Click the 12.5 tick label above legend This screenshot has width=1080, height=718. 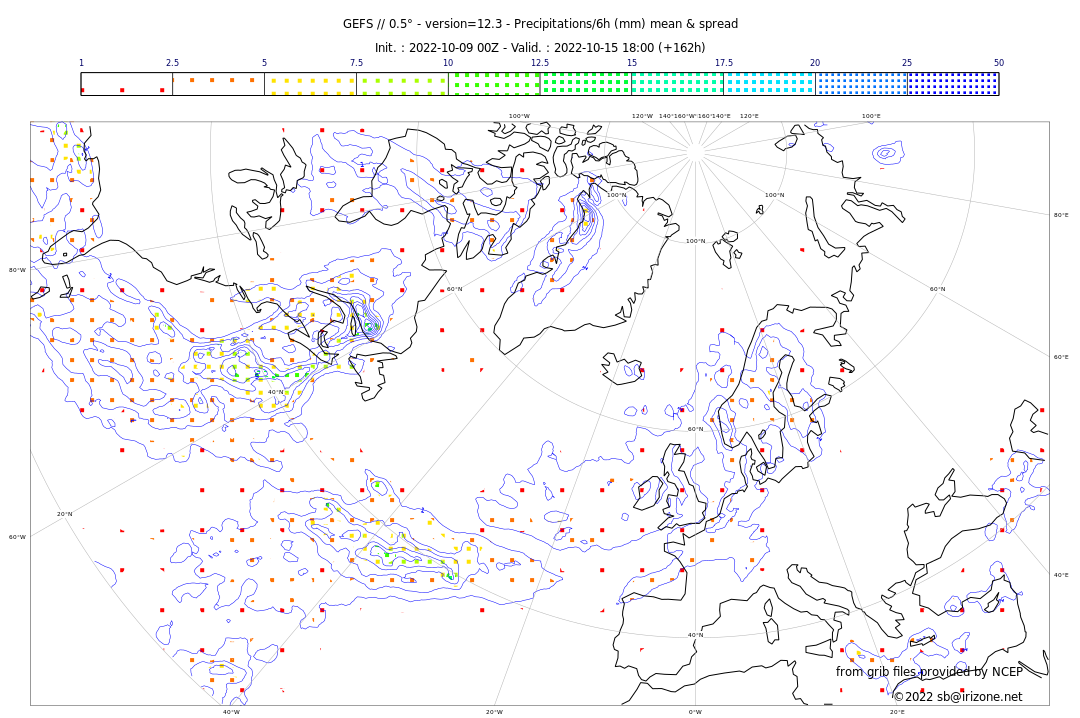pyautogui.click(x=539, y=63)
